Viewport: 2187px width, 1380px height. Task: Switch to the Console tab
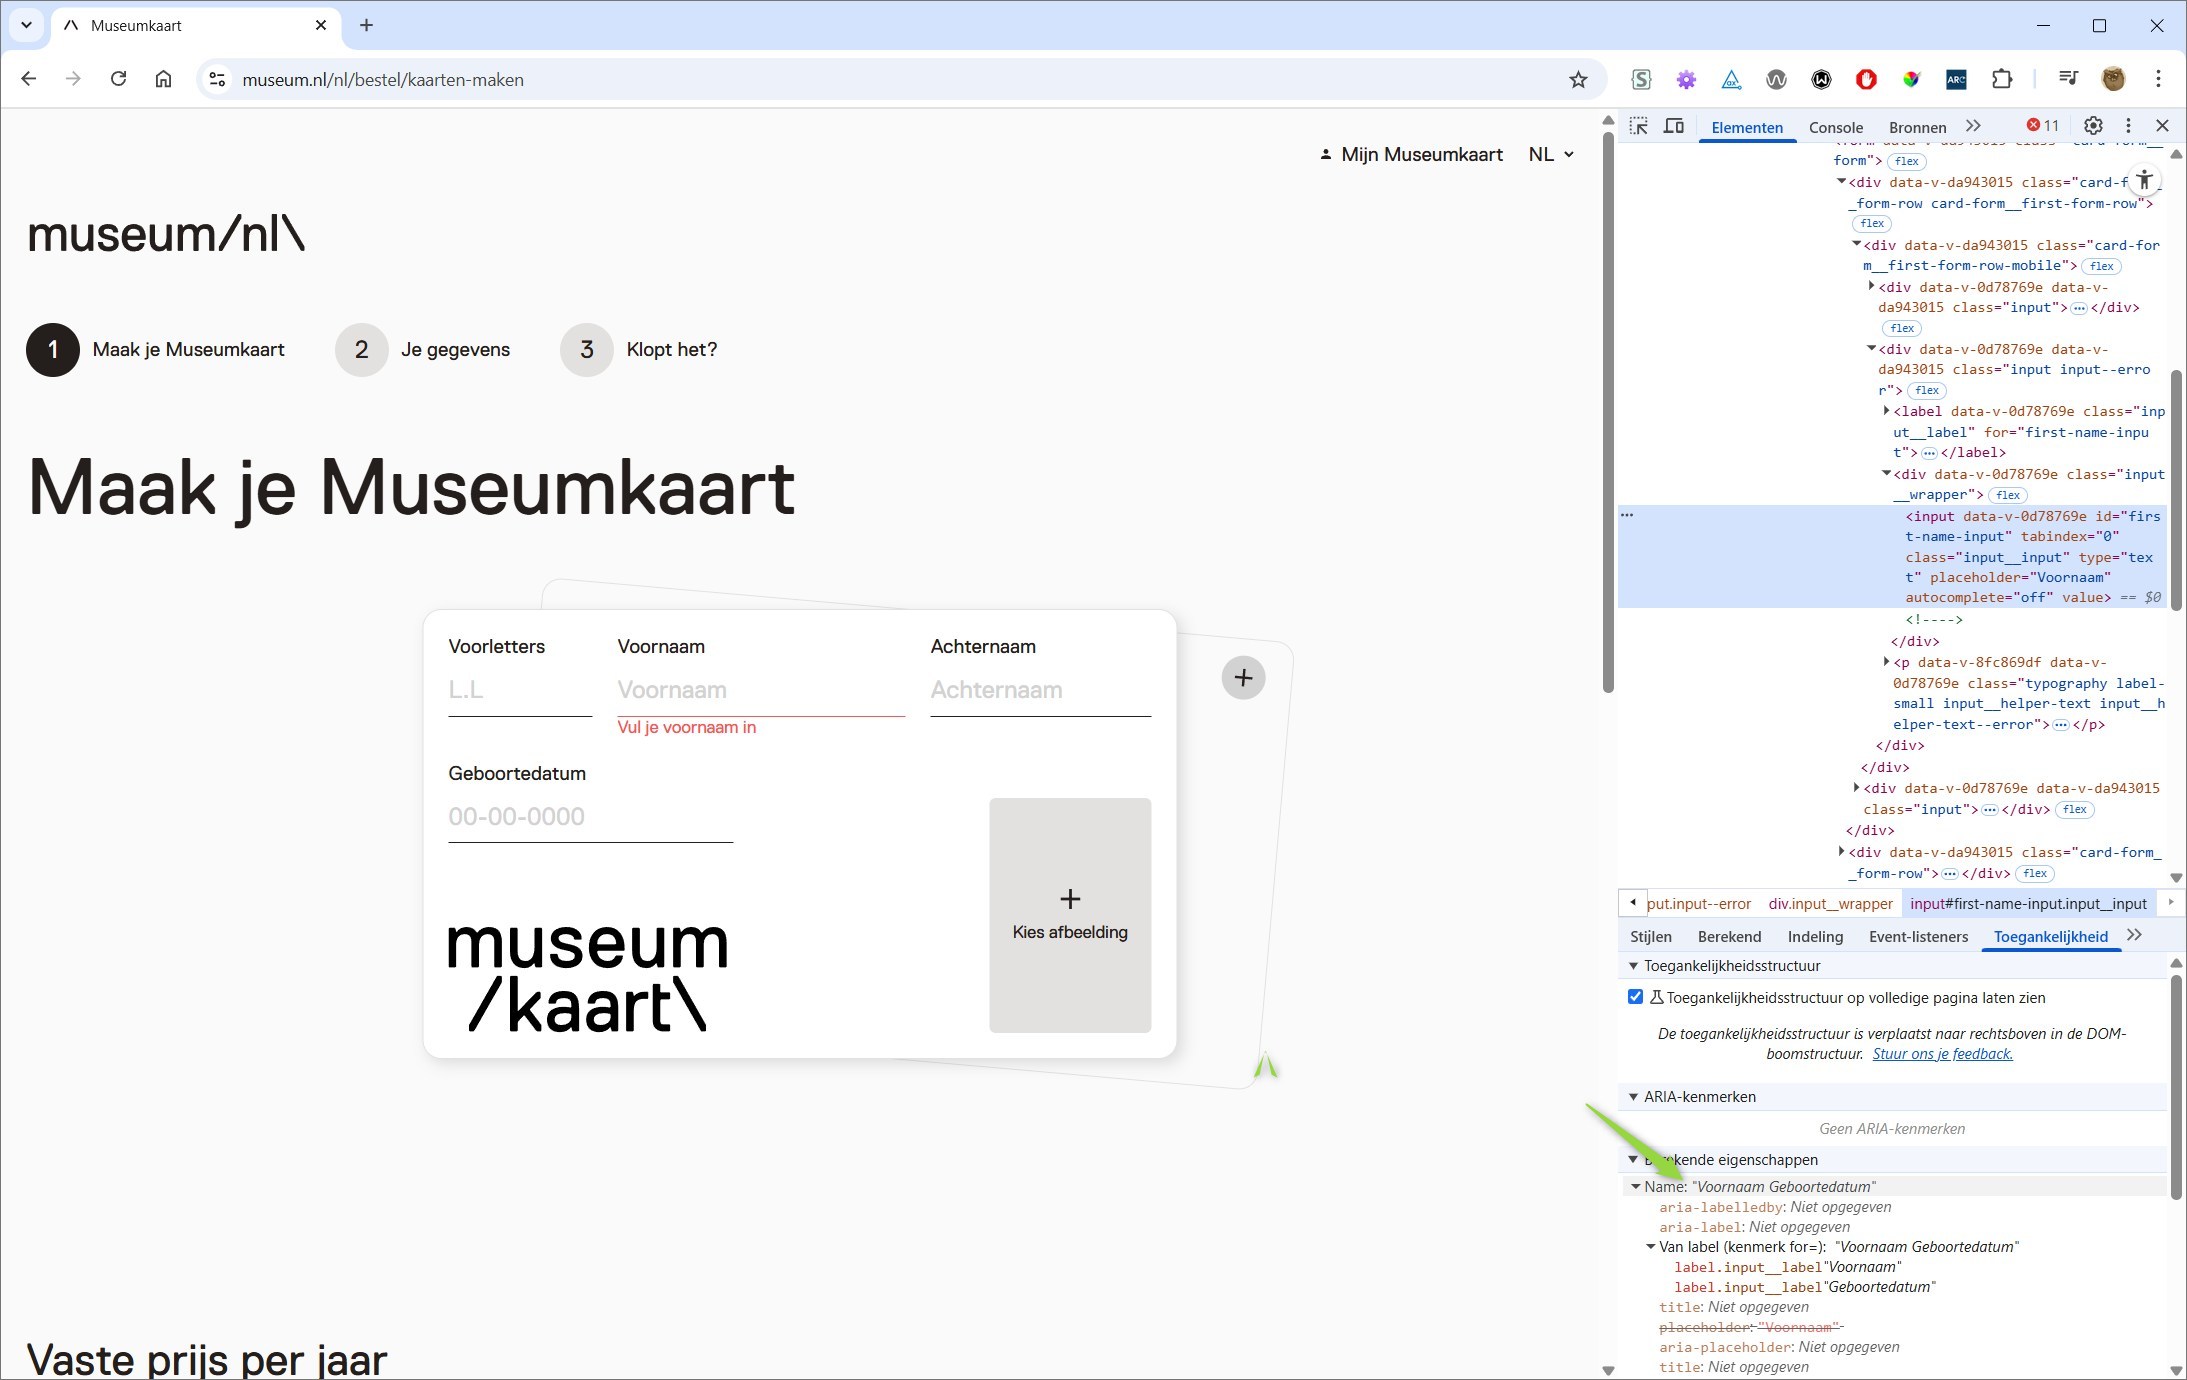pos(1836,127)
